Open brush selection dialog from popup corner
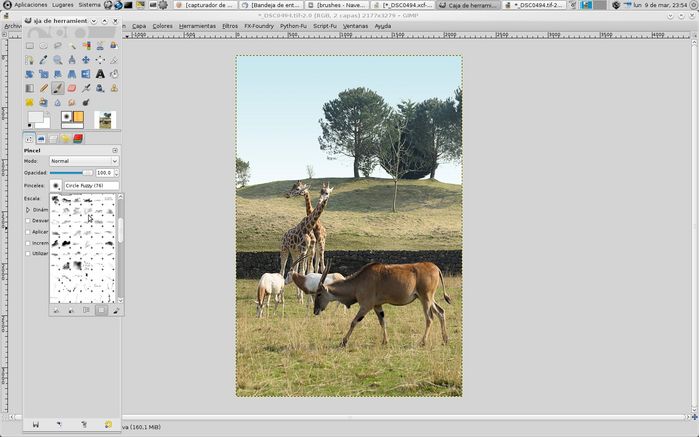This screenshot has height=437, width=699. [x=116, y=310]
